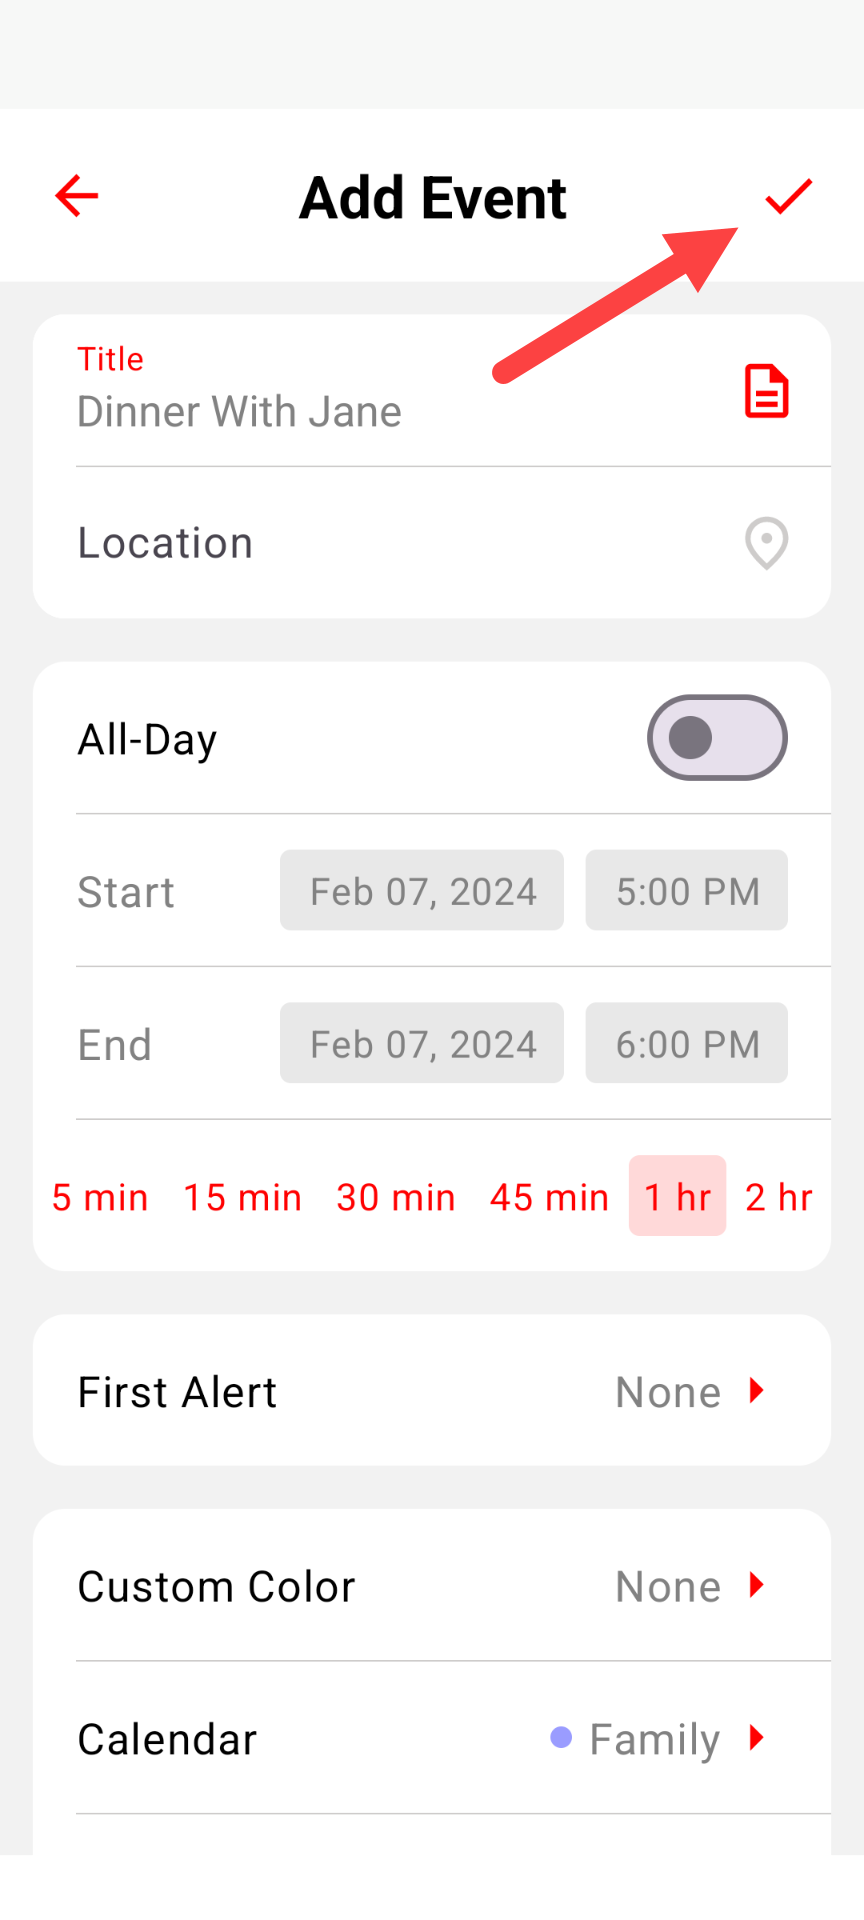
Task: Tap the location pin icon
Action: click(x=767, y=543)
